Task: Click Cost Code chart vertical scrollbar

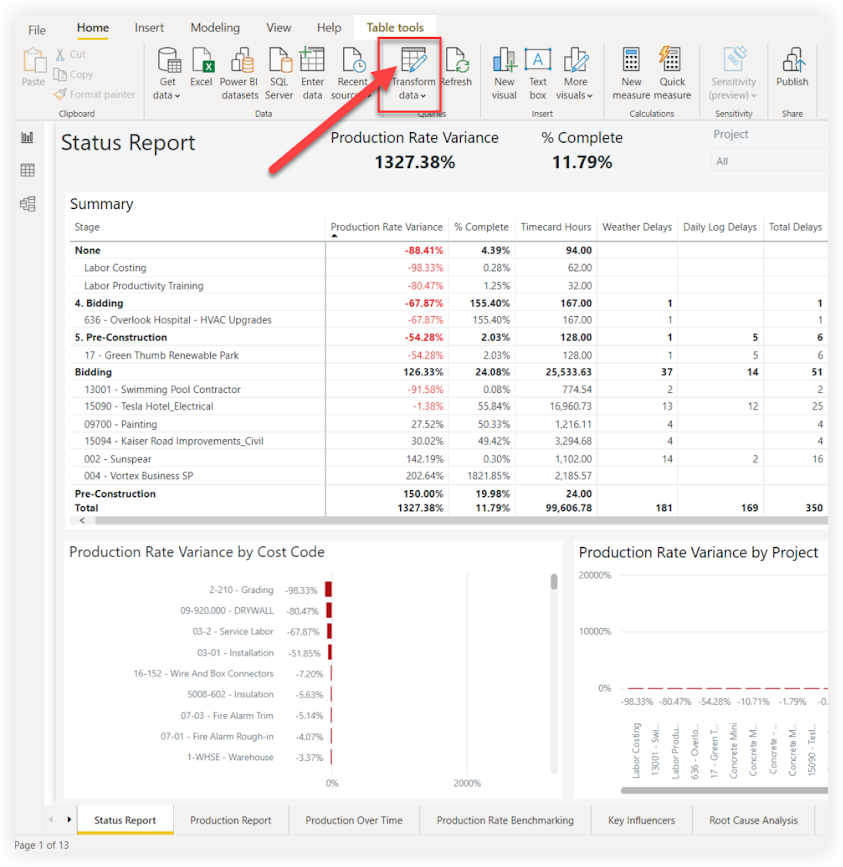Action: point(554,582)
